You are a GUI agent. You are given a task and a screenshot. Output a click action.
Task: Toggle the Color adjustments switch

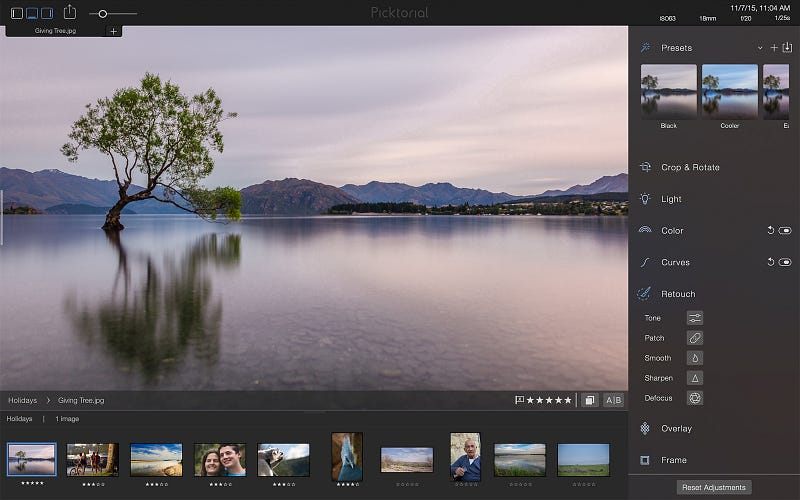pyautogui.click(x=785, y=231)
